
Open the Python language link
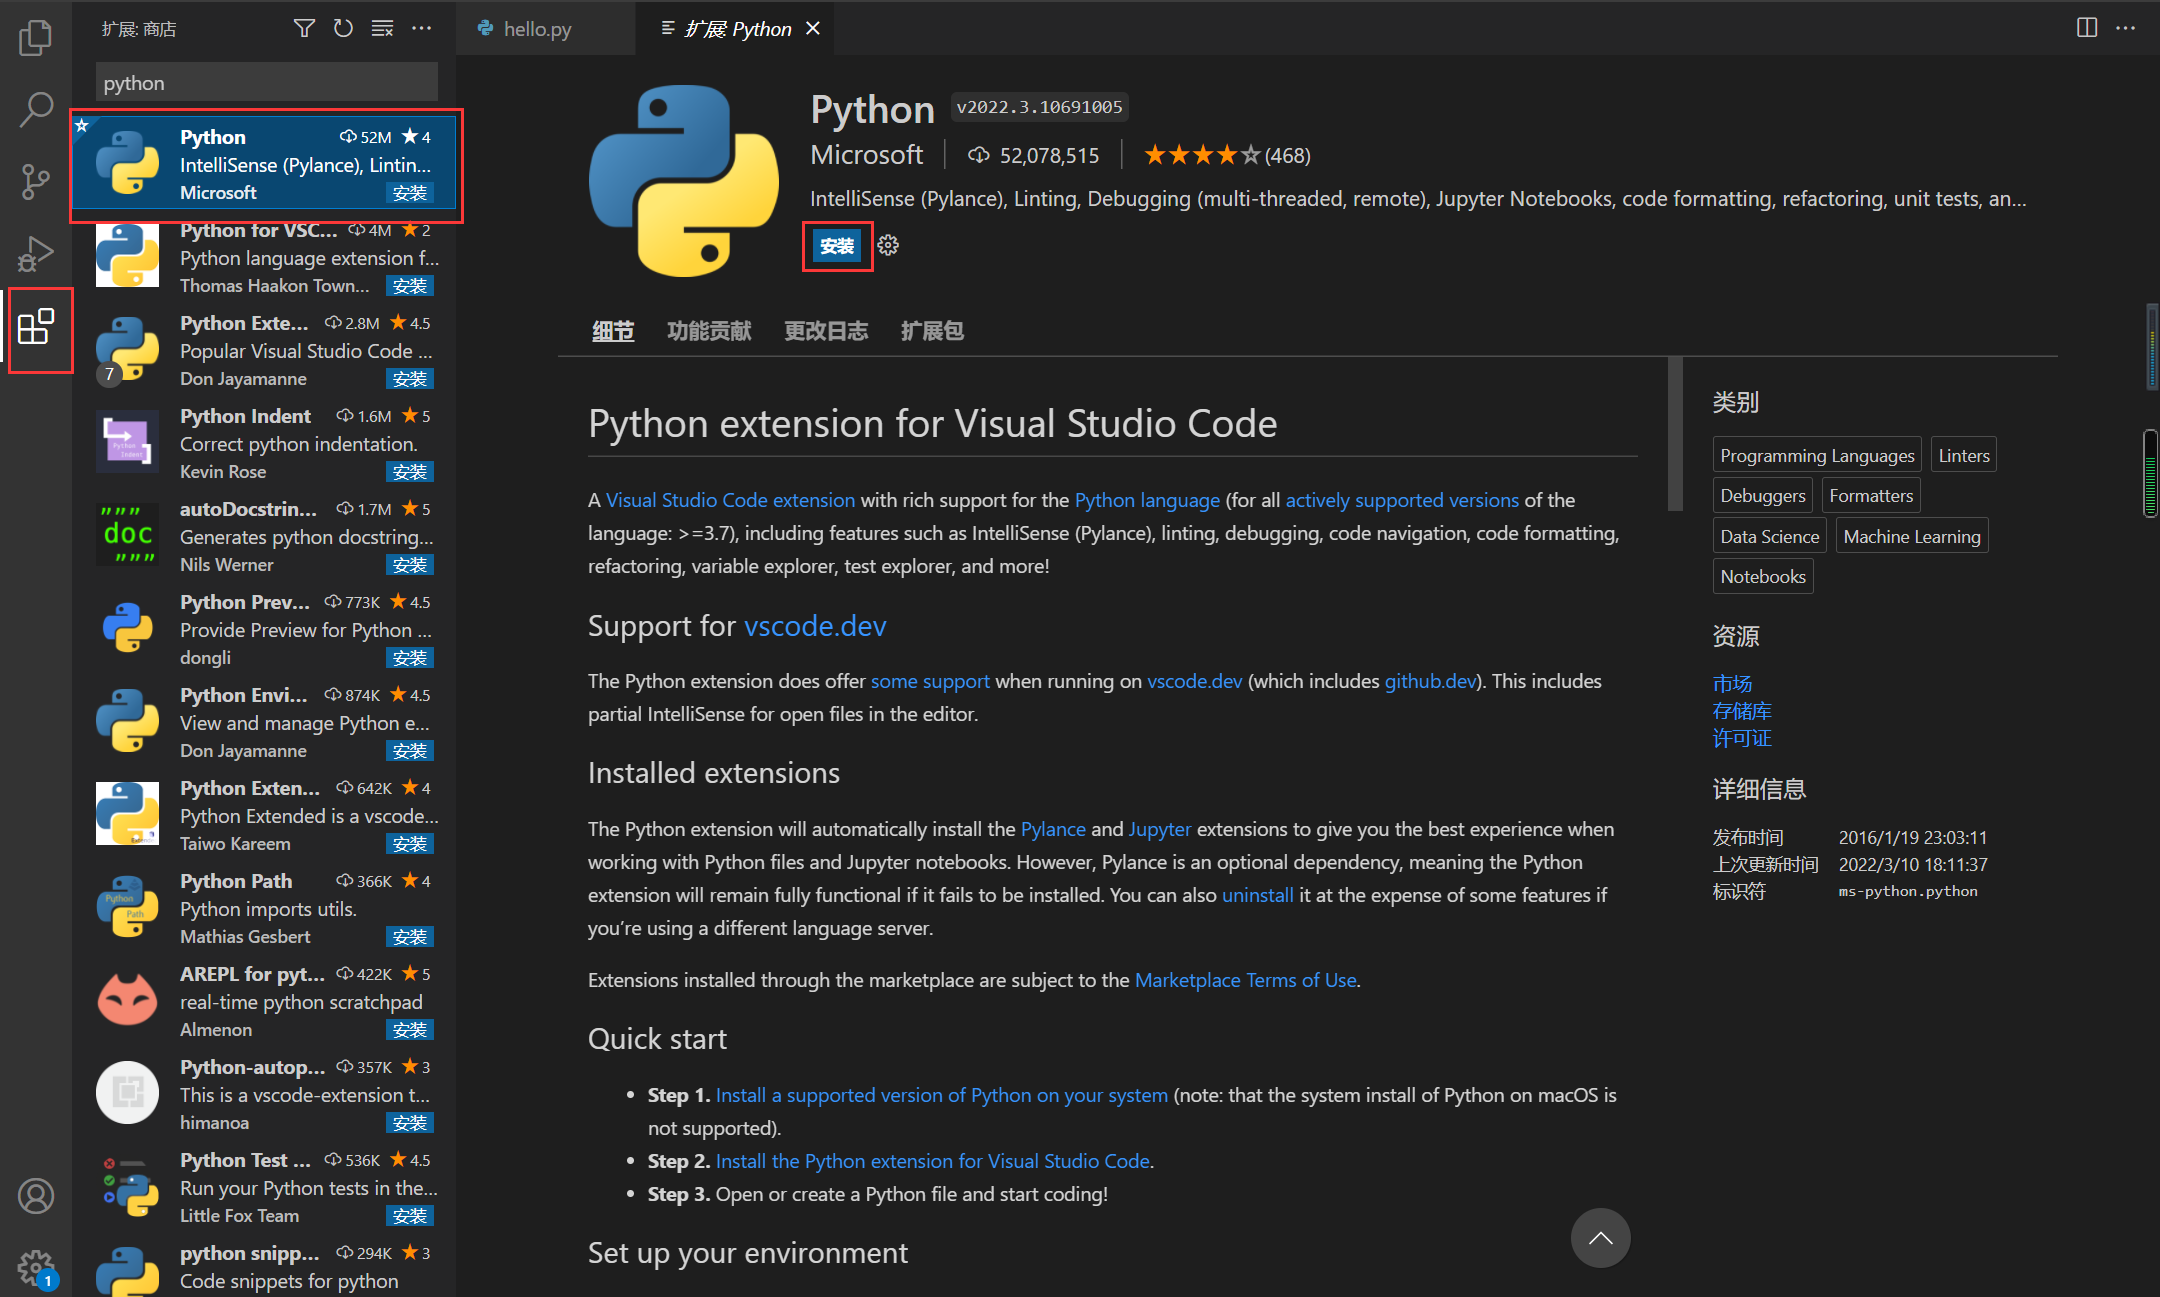pos(1147,500)
